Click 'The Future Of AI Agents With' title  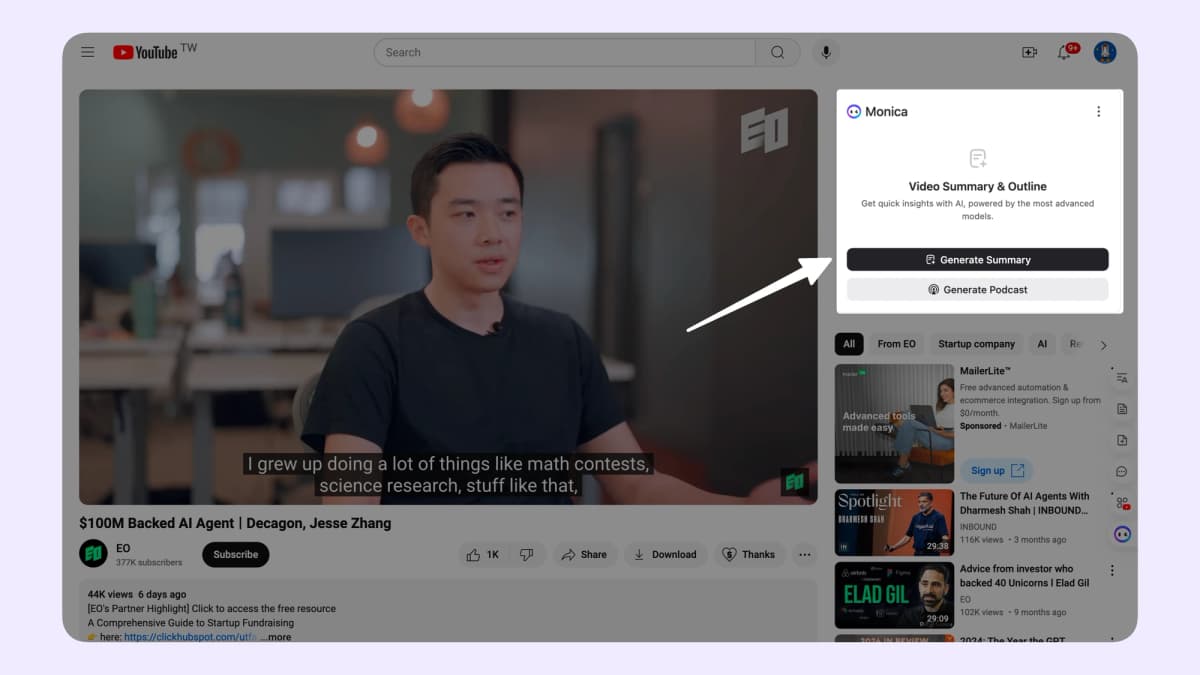click(x=1024, y=503)
